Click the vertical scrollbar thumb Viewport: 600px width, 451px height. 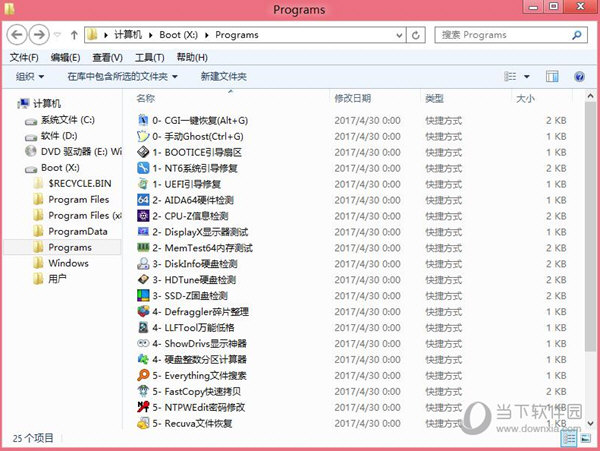[590, 226]
